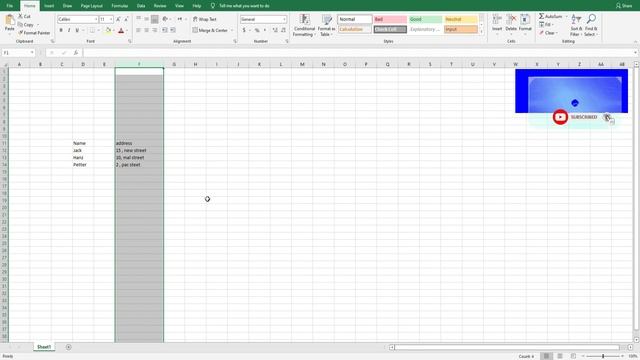640x360 pixels.
Task: Click the Increase Font Size icon
Action: click(118, 19)
